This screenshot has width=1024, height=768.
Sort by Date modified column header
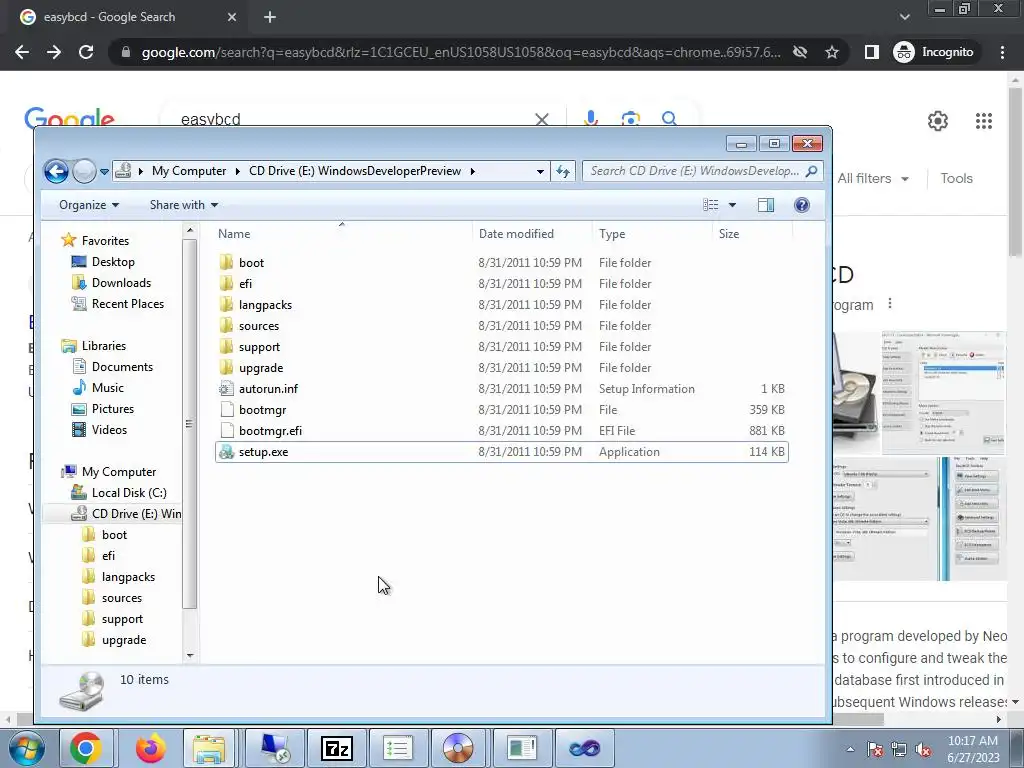pos(532,234)
